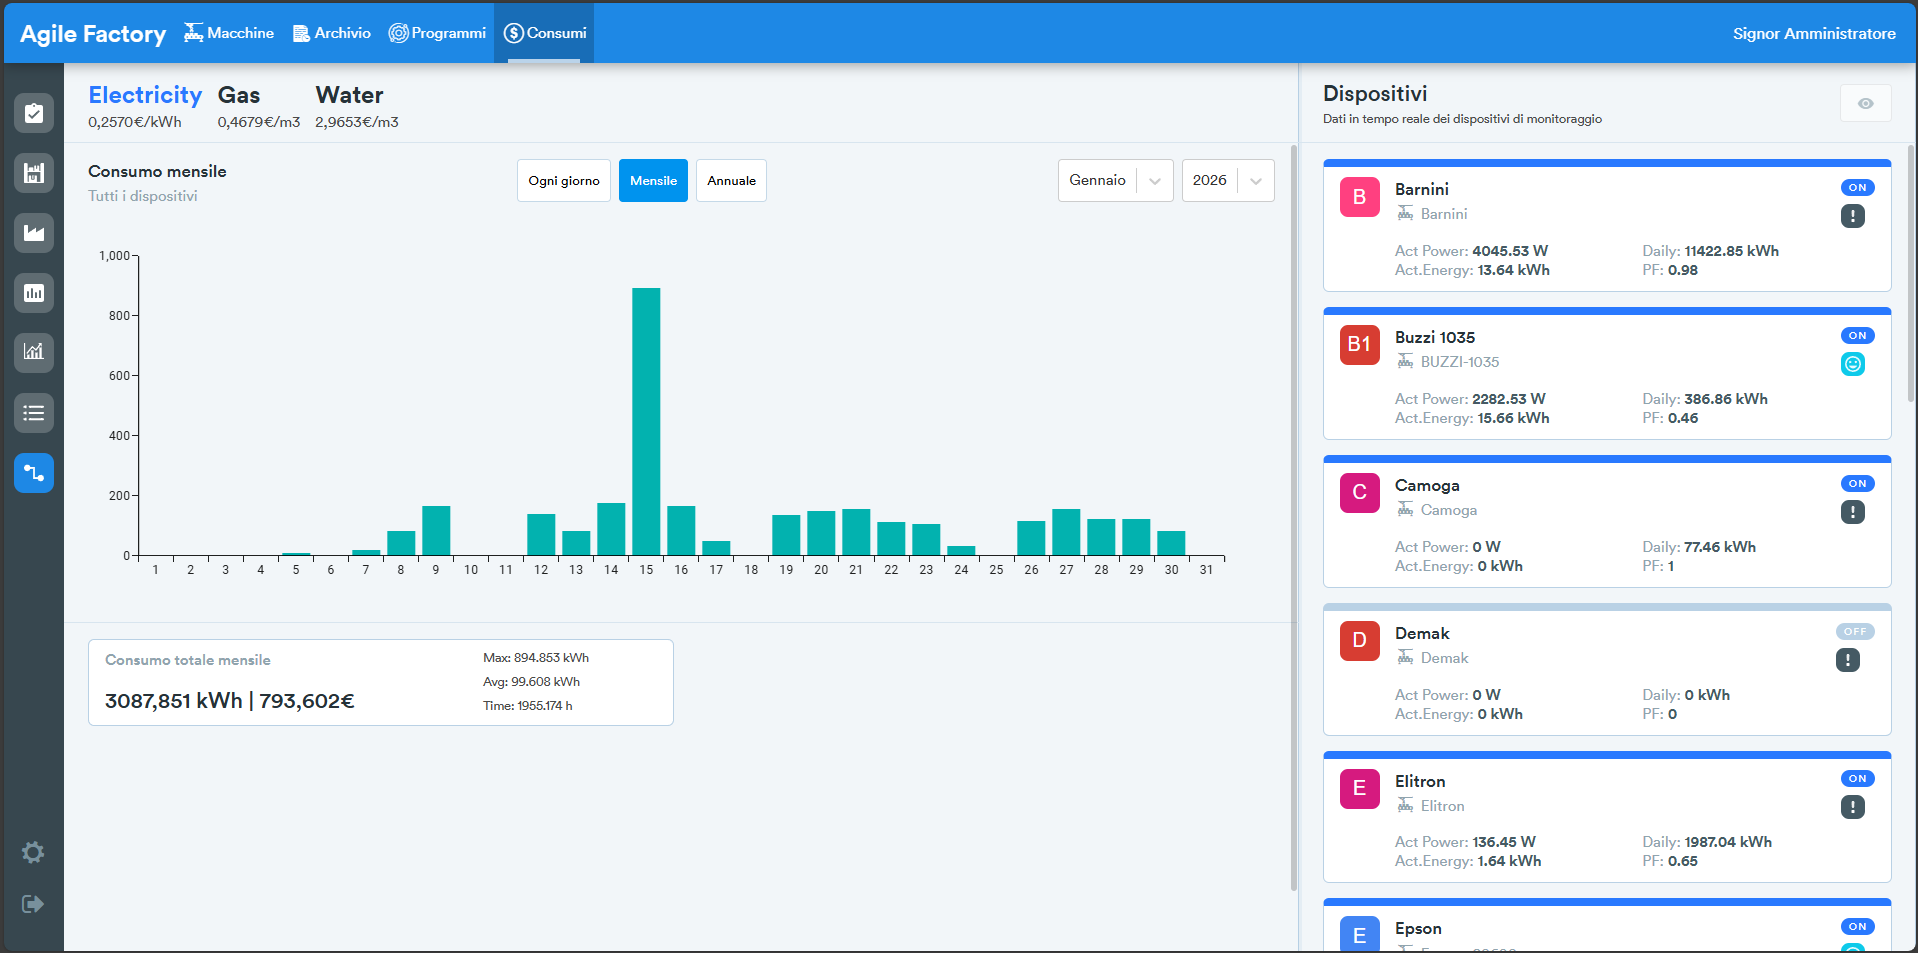
Task: Switch to the Gas tab
Action: pos(239,95)
